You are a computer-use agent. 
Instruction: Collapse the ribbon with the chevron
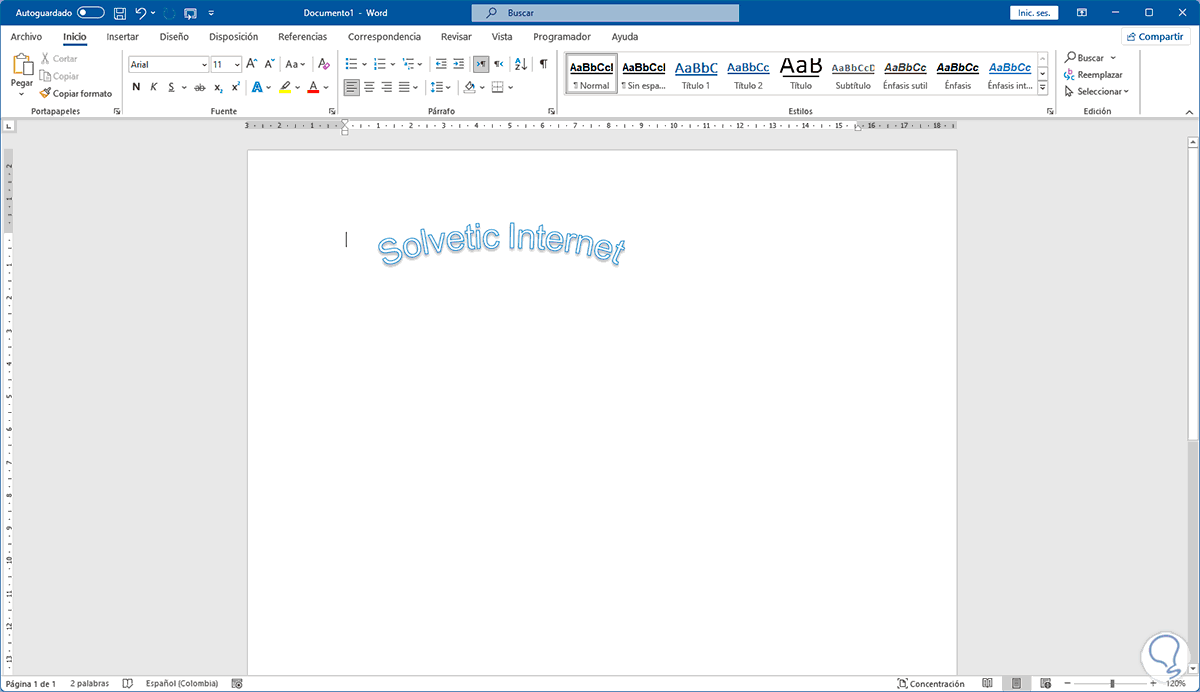click(1187, 111)
